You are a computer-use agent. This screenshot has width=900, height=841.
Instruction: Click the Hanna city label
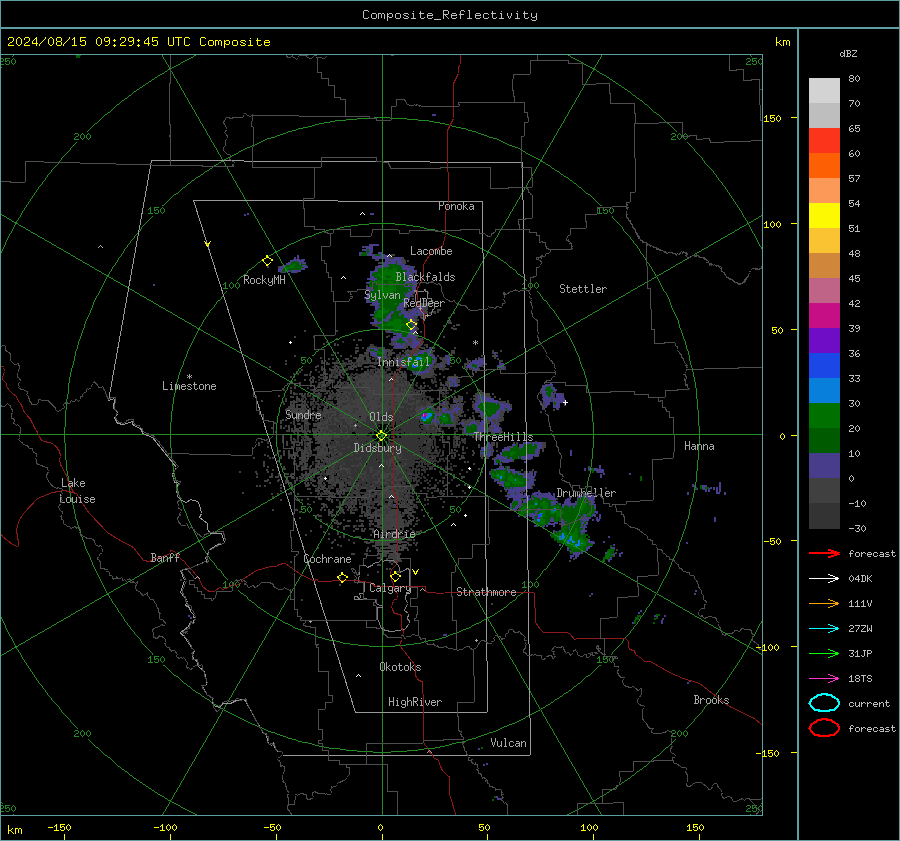click(699, 446)
